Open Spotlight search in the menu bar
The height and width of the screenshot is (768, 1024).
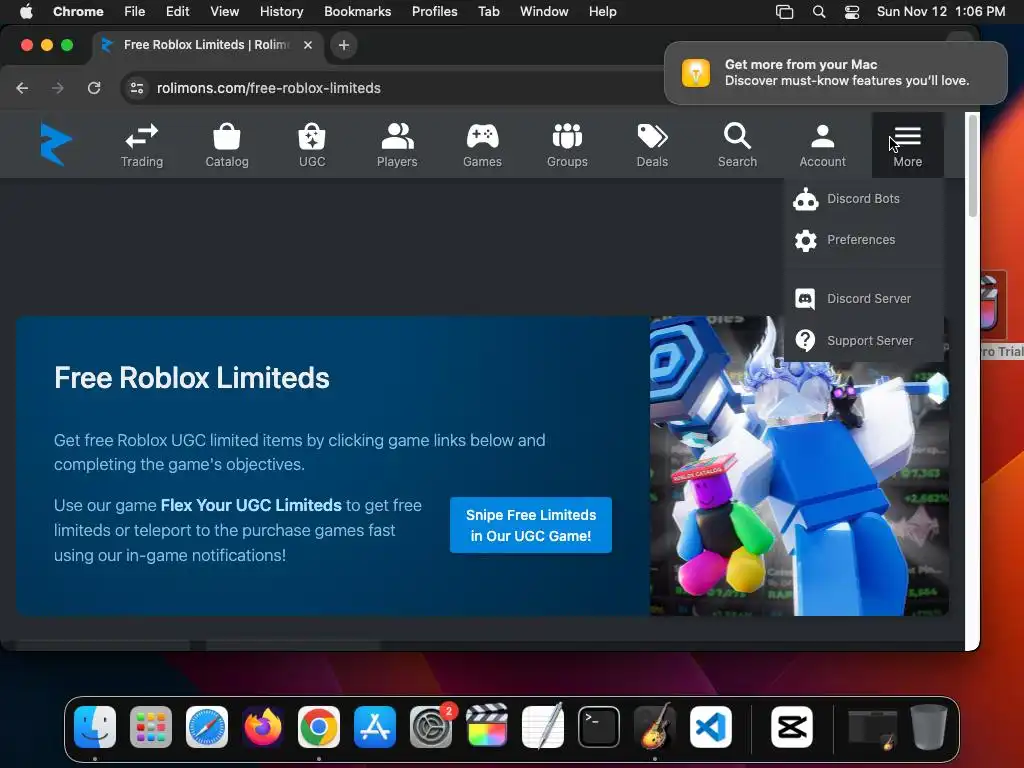[x=818, y=11]
